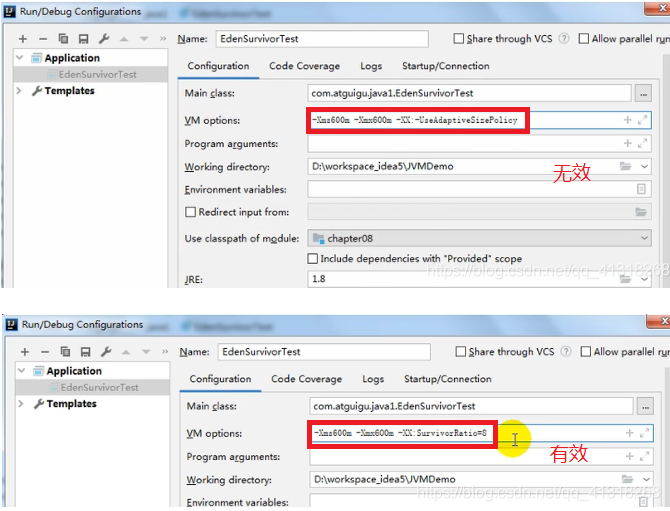Click the Move down arrow icon in upper dialog
The image size is (670, 511).
(144, 39)
